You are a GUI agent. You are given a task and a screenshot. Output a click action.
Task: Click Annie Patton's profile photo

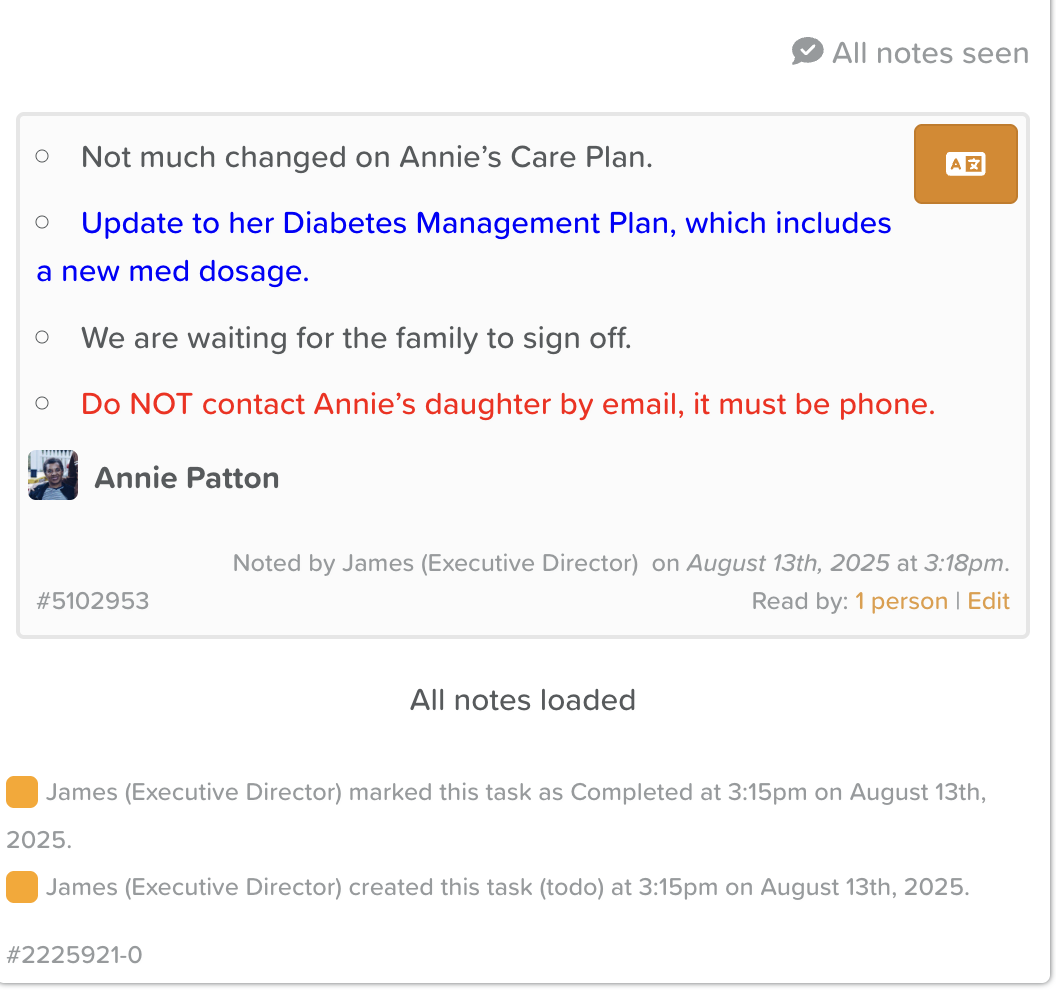tap(53, 475)
